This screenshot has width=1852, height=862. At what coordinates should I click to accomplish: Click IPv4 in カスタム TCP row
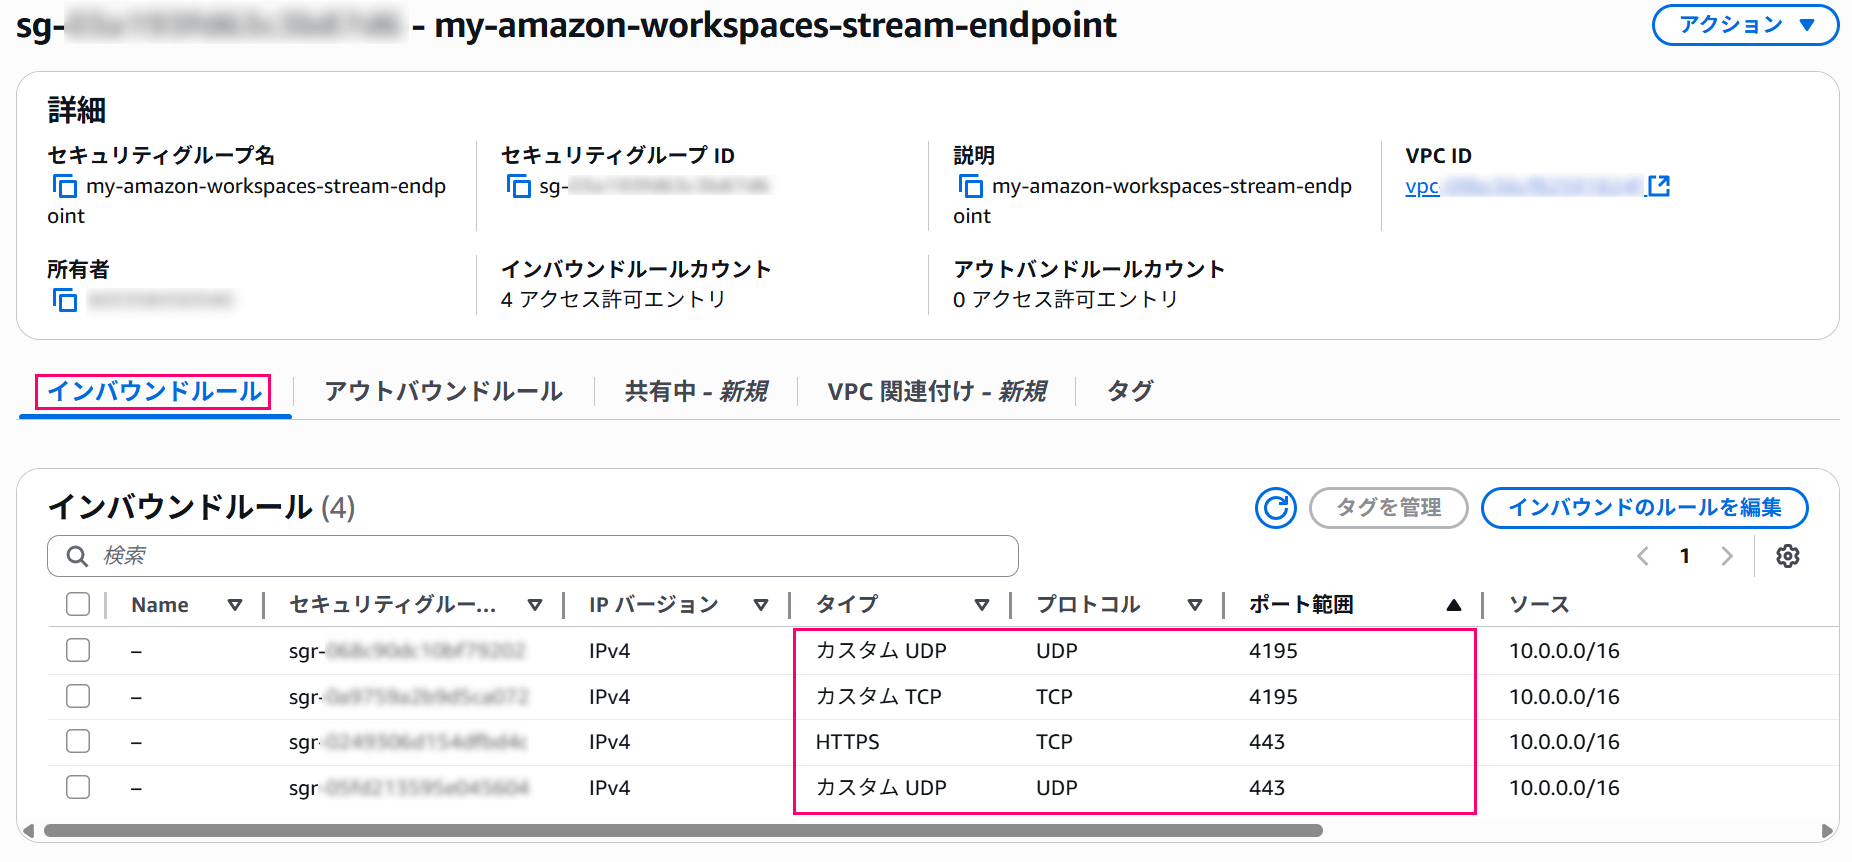609,697
